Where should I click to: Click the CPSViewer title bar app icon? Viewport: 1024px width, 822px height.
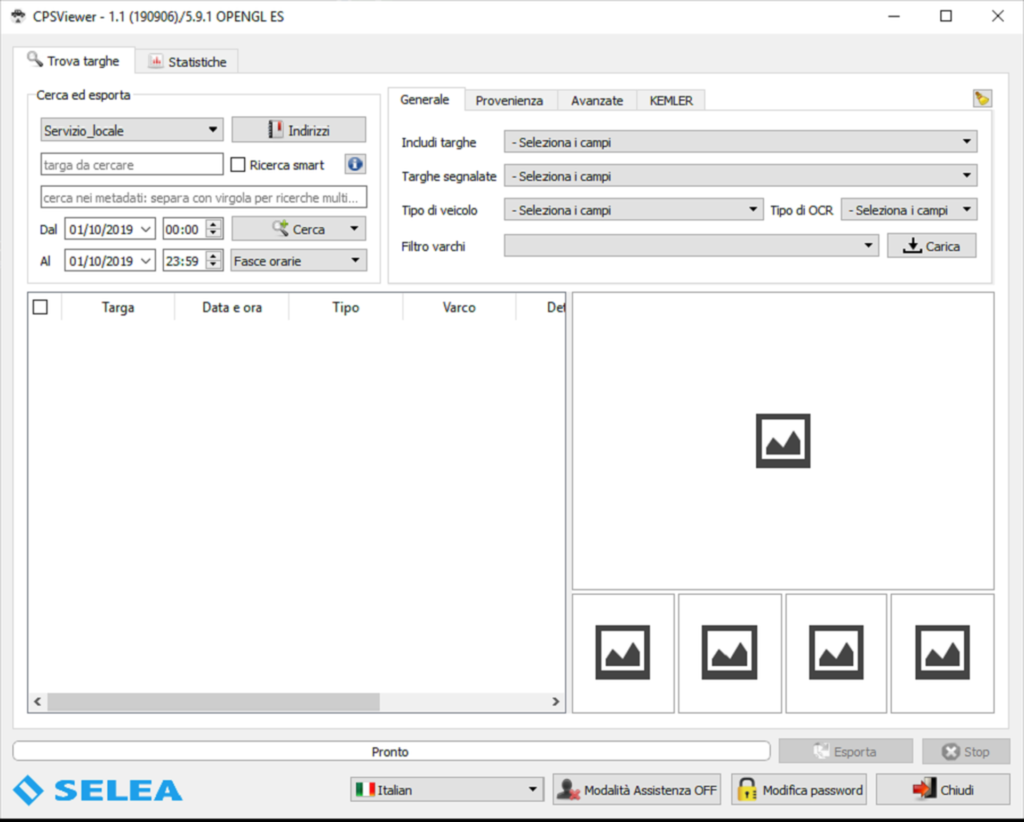tap(18, 16)
